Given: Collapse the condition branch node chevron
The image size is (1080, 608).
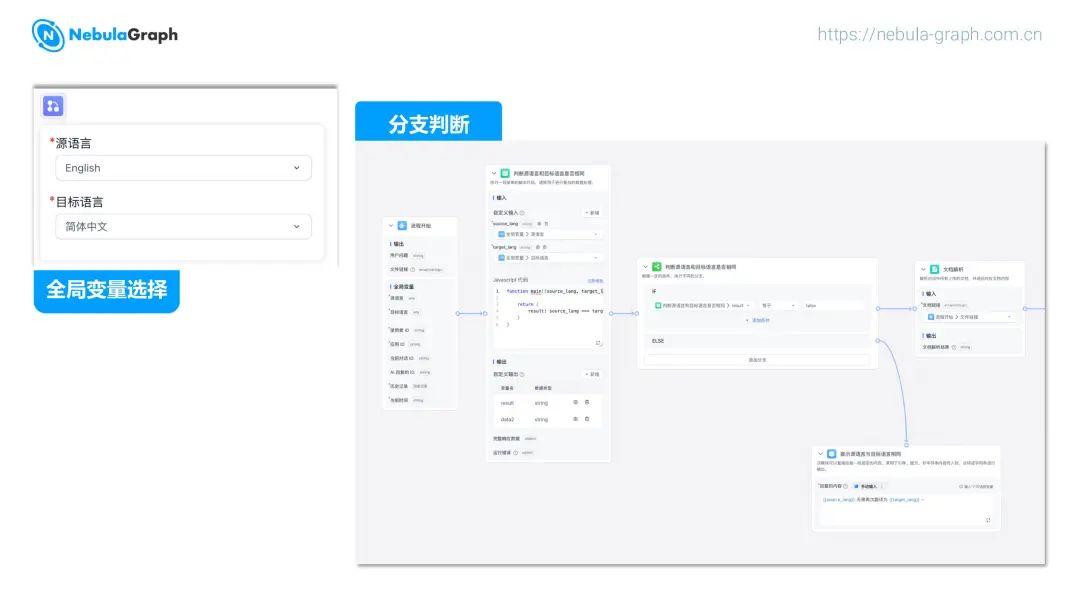Looking at the screenshot, I should pos(645,267).
